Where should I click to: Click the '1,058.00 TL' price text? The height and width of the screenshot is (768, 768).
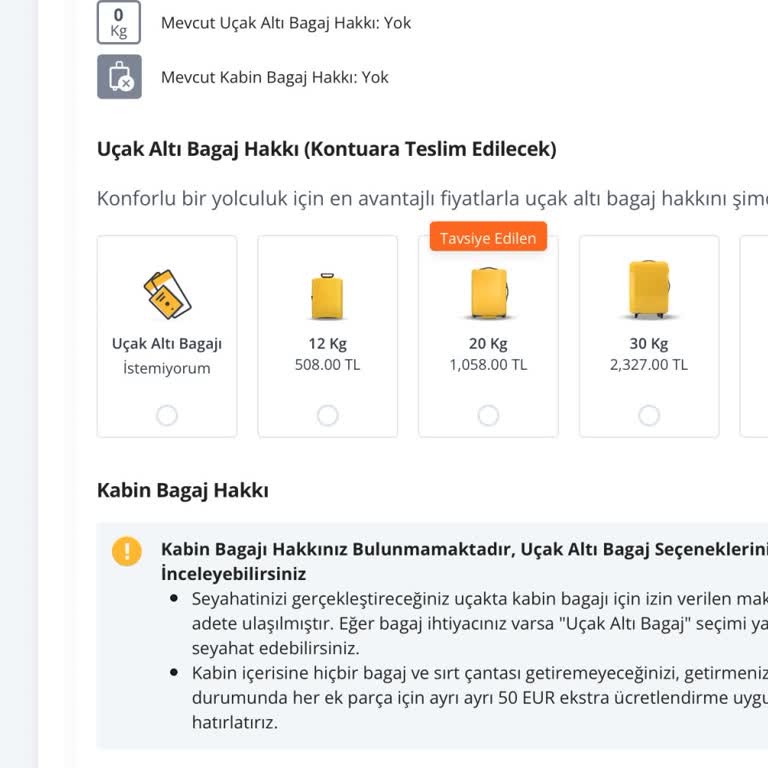[x=488, y=365]
